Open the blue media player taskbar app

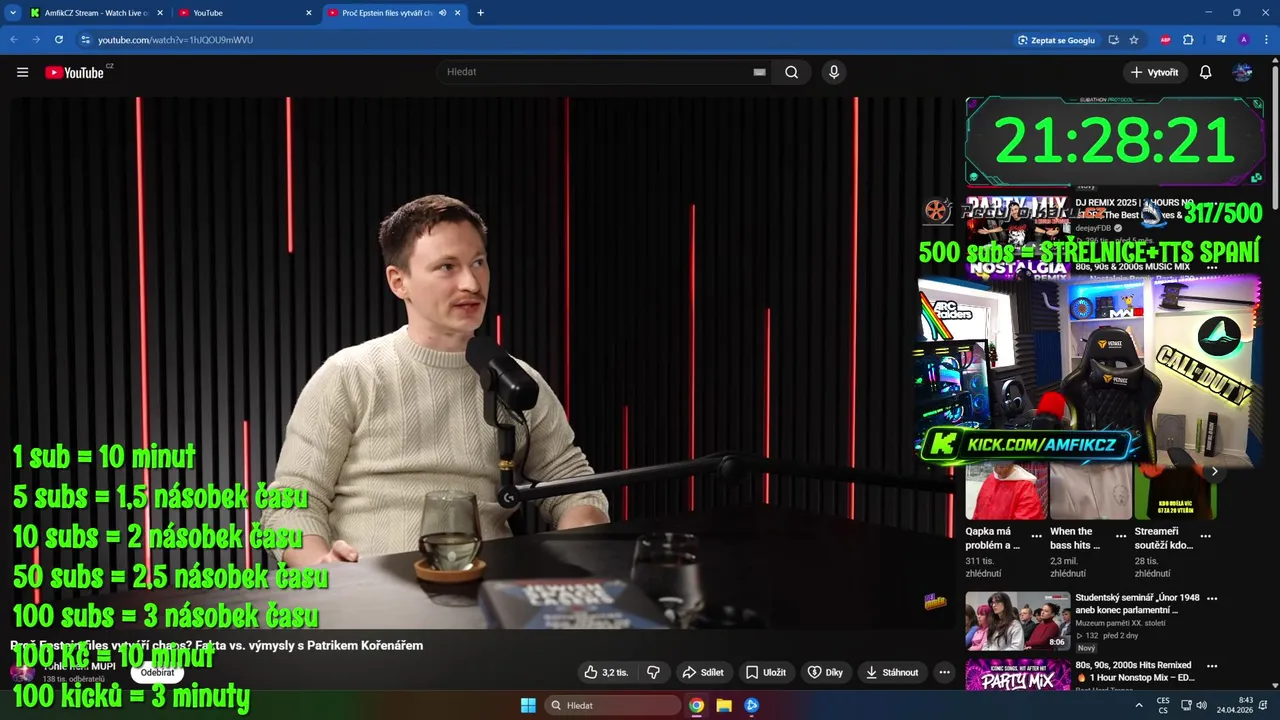click(x=752, y=706)
